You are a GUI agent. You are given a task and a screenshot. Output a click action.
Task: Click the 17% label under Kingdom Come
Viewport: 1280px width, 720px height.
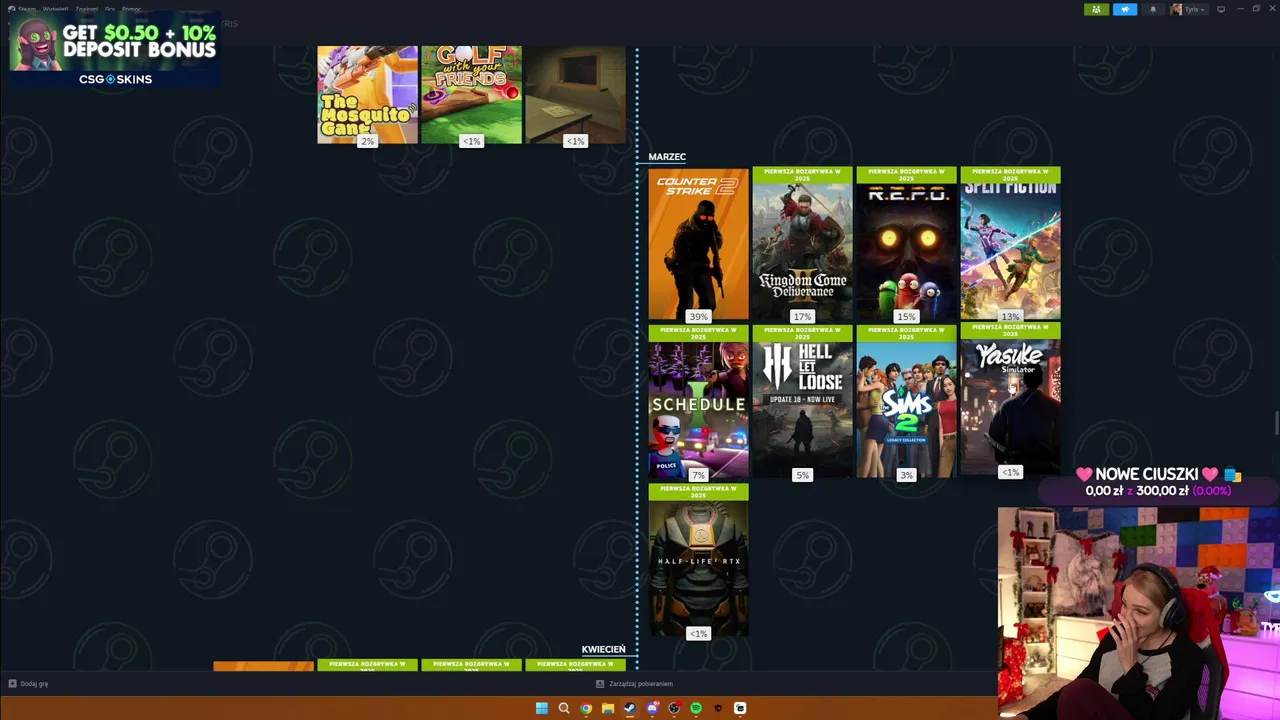tap(802, 317)
